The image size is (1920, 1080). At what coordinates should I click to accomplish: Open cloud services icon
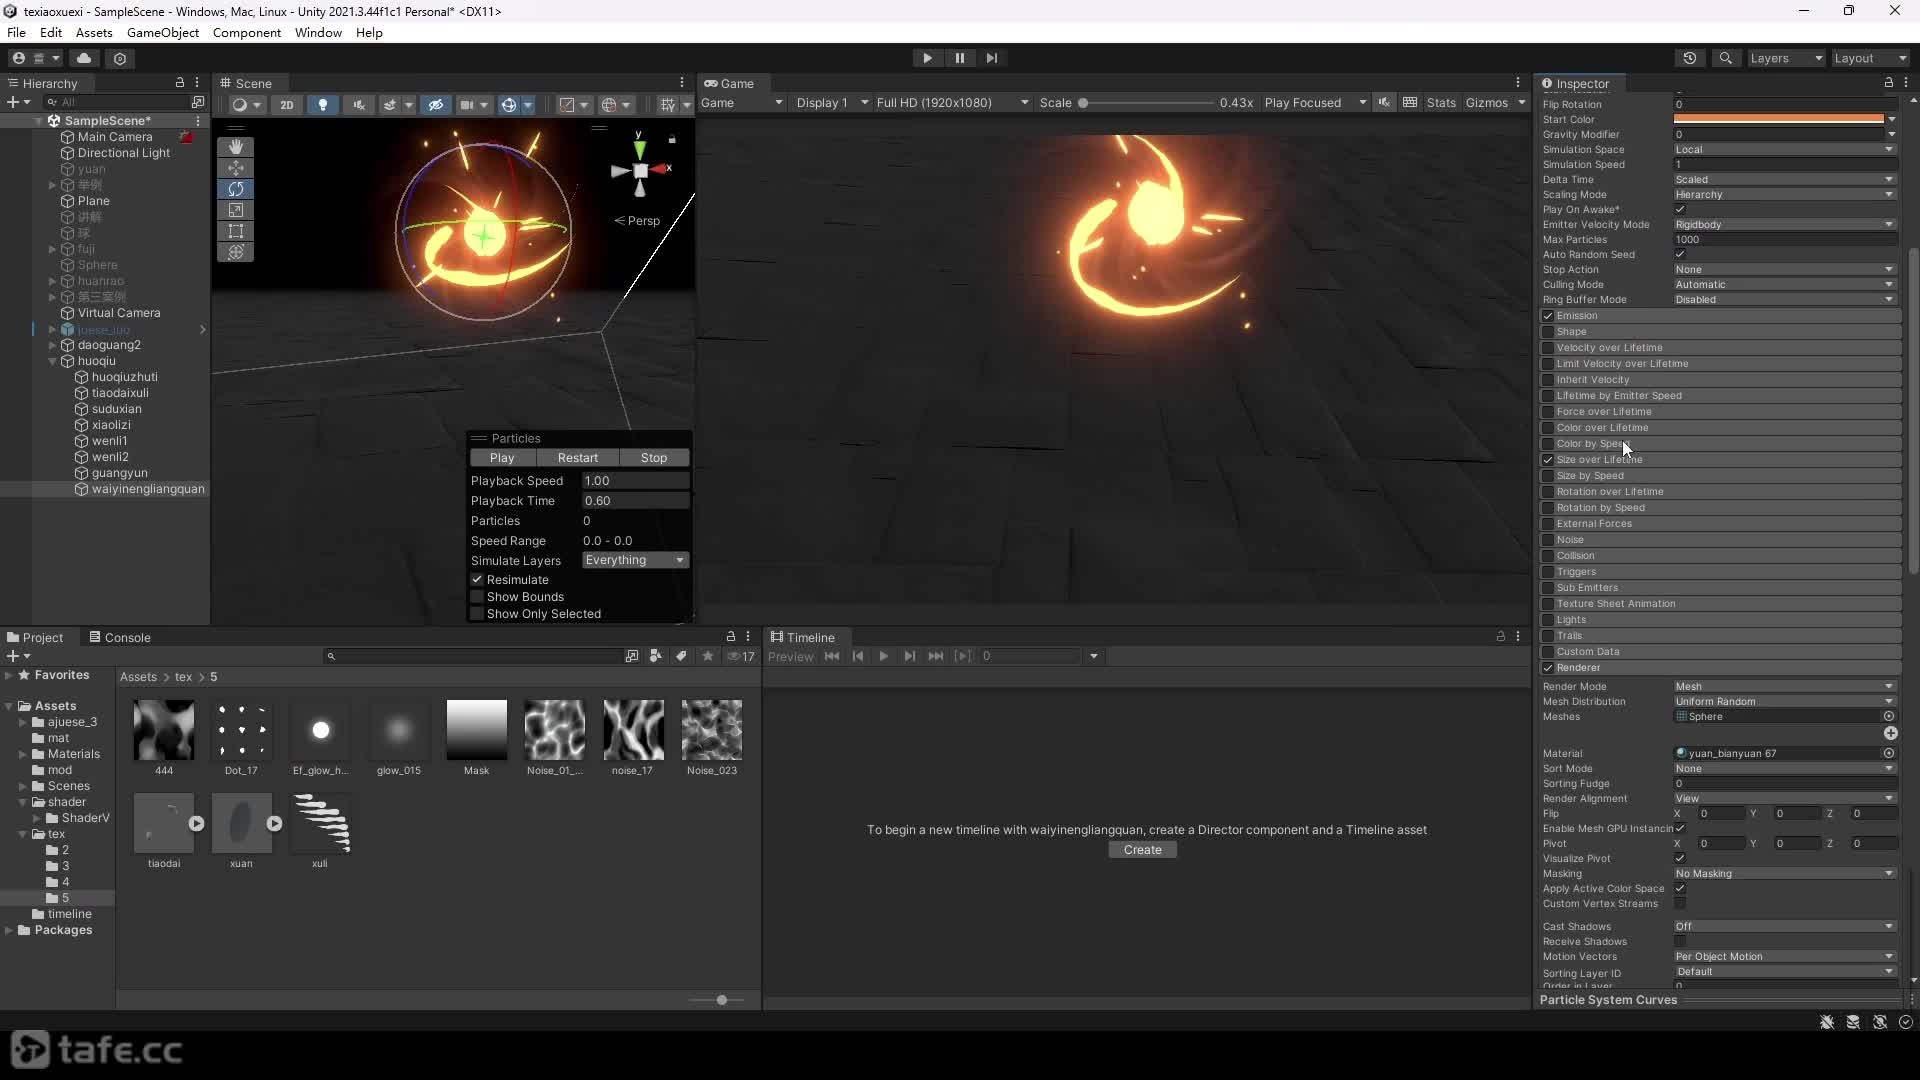[84, 58]
